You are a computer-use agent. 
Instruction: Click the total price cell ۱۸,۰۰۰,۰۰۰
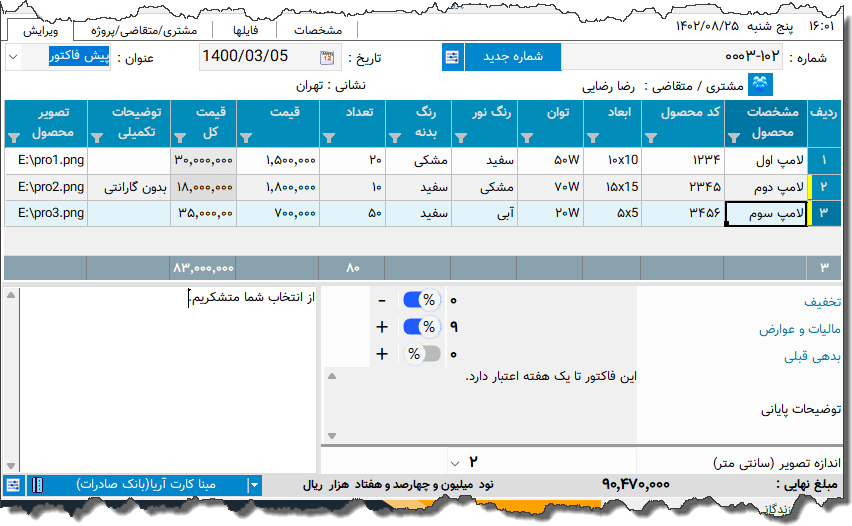click(203, 187)
